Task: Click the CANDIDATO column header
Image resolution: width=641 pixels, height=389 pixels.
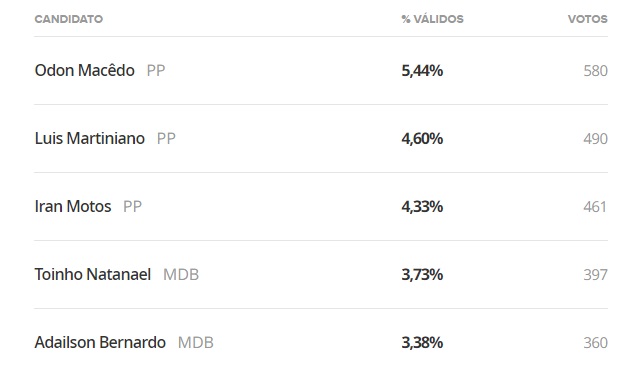Action: 69,19
